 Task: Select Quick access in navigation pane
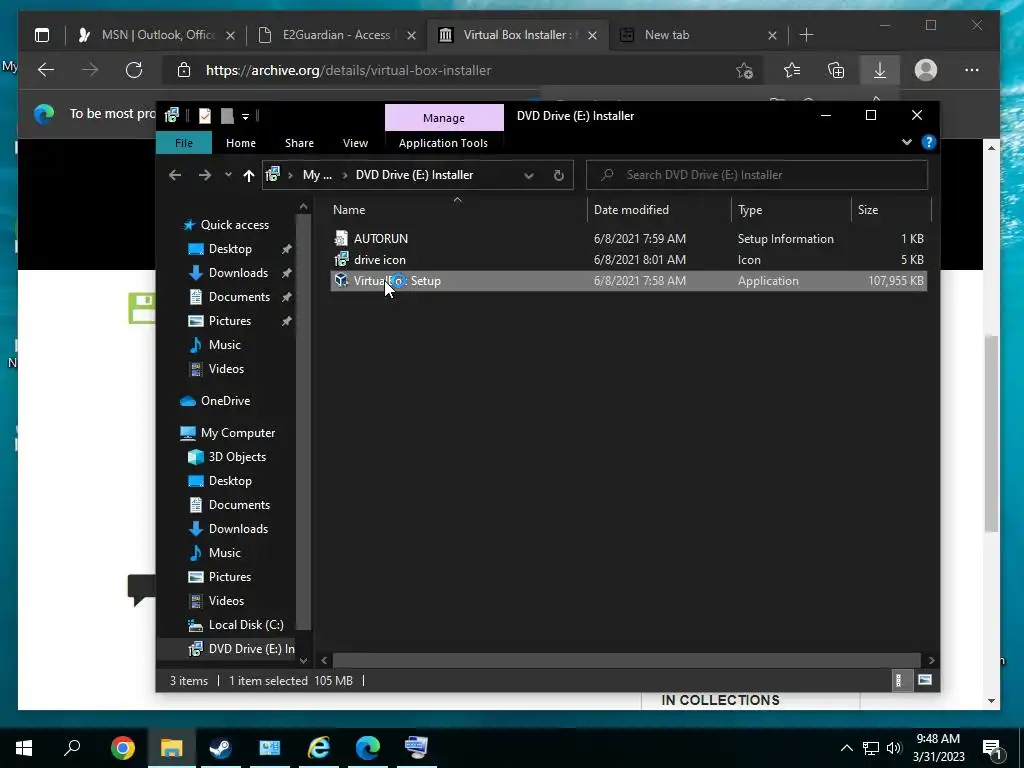tap(234, 225)
